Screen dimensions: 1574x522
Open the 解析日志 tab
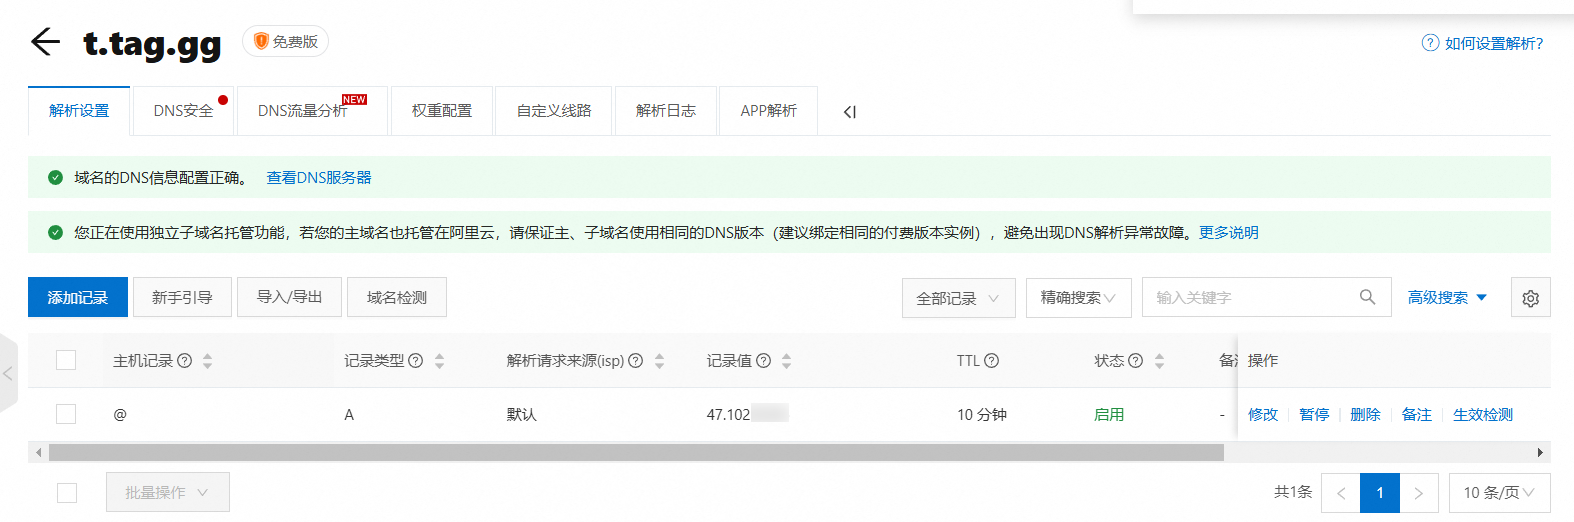(x=665, y=111)
